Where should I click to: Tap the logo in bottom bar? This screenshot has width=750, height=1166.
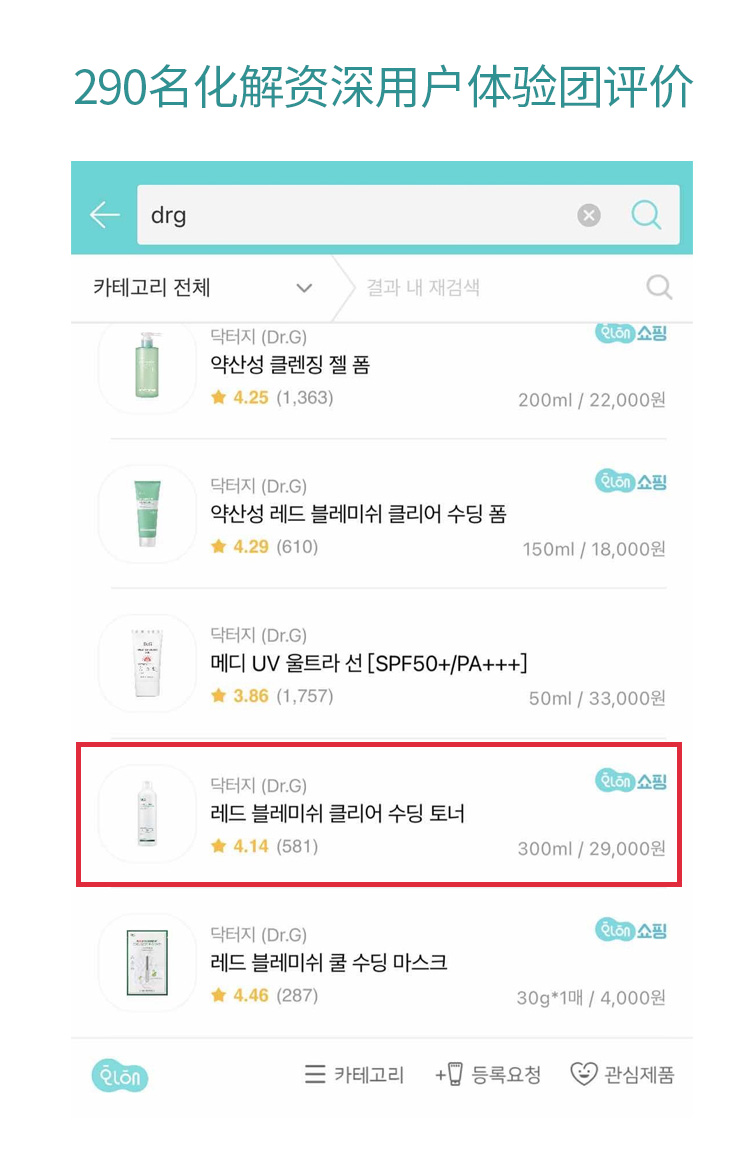click(x=119, y=1075)
